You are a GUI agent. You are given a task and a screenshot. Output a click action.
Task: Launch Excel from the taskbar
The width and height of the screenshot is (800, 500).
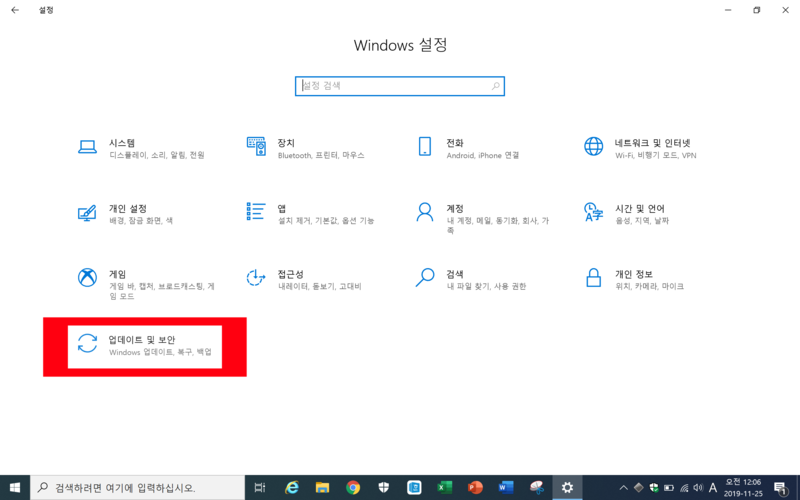click(444, 488)
